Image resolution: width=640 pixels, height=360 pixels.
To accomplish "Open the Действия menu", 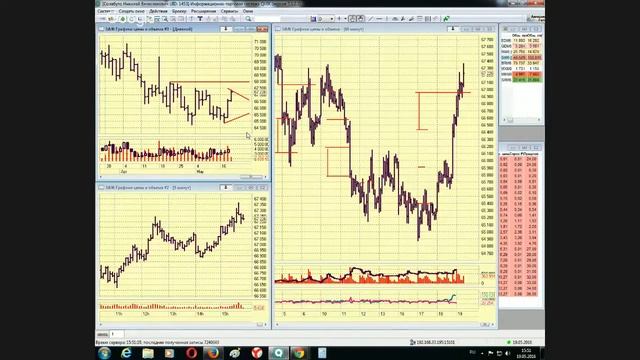I will 158,11.
